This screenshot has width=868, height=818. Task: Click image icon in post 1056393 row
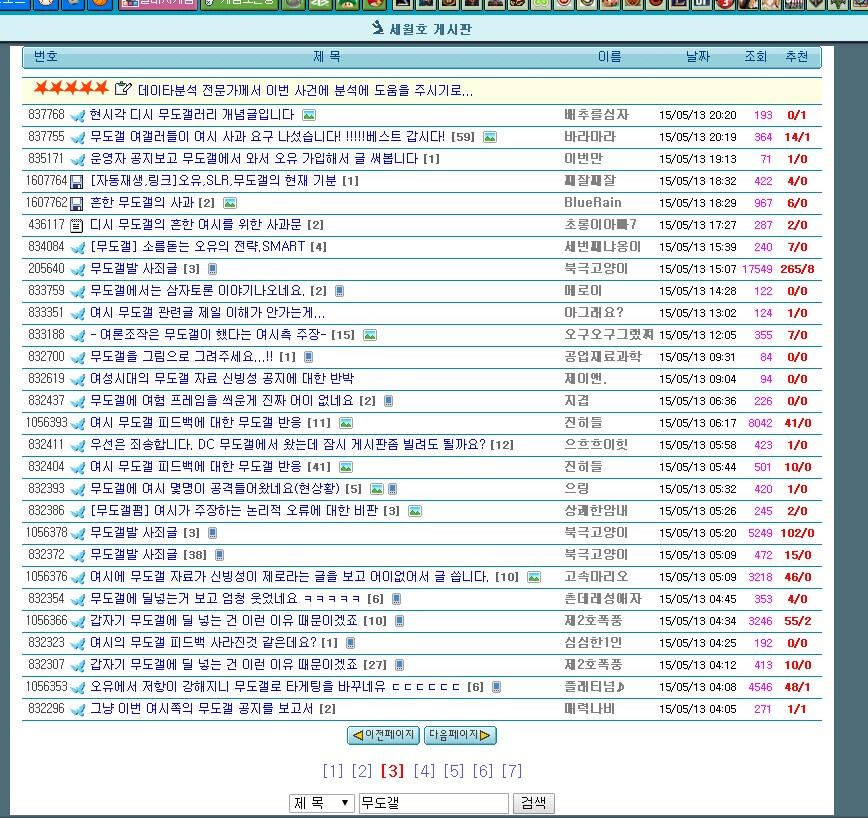pos(345,423)
